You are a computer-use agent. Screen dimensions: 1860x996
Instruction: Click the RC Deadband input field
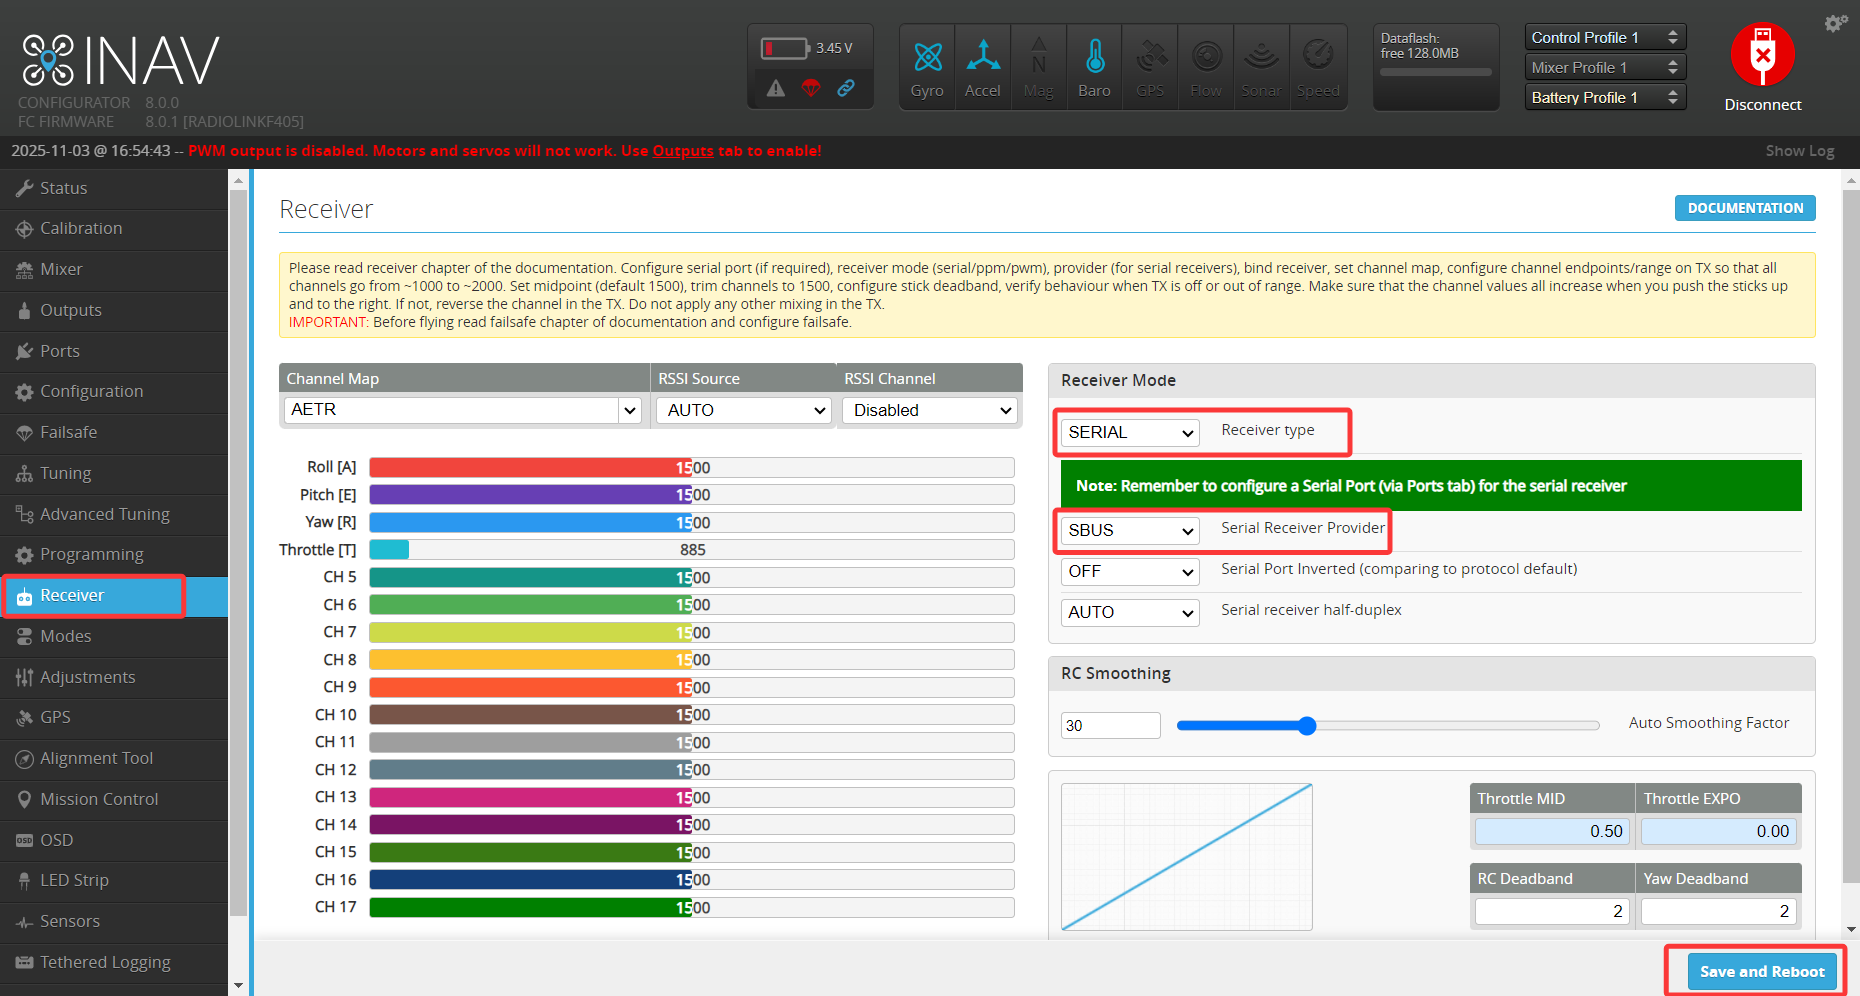pyautogui.click(x=1551, y=911)
